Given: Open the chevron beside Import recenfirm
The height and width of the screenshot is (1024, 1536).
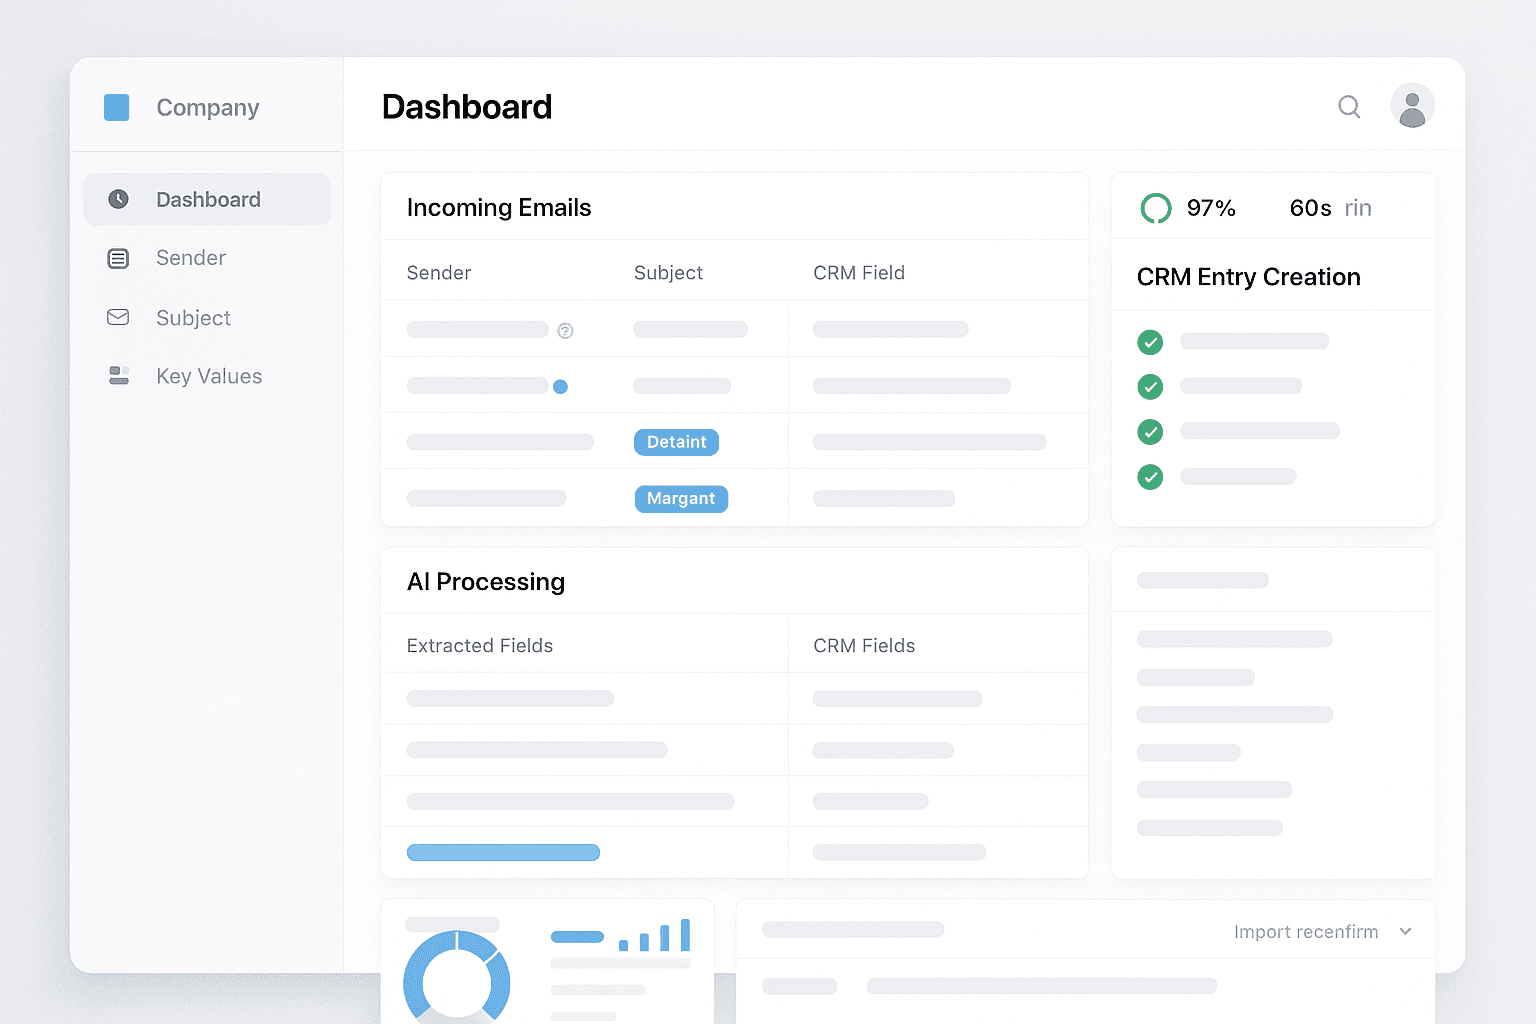Looking at the screenshot, I should pos(1405,931).
